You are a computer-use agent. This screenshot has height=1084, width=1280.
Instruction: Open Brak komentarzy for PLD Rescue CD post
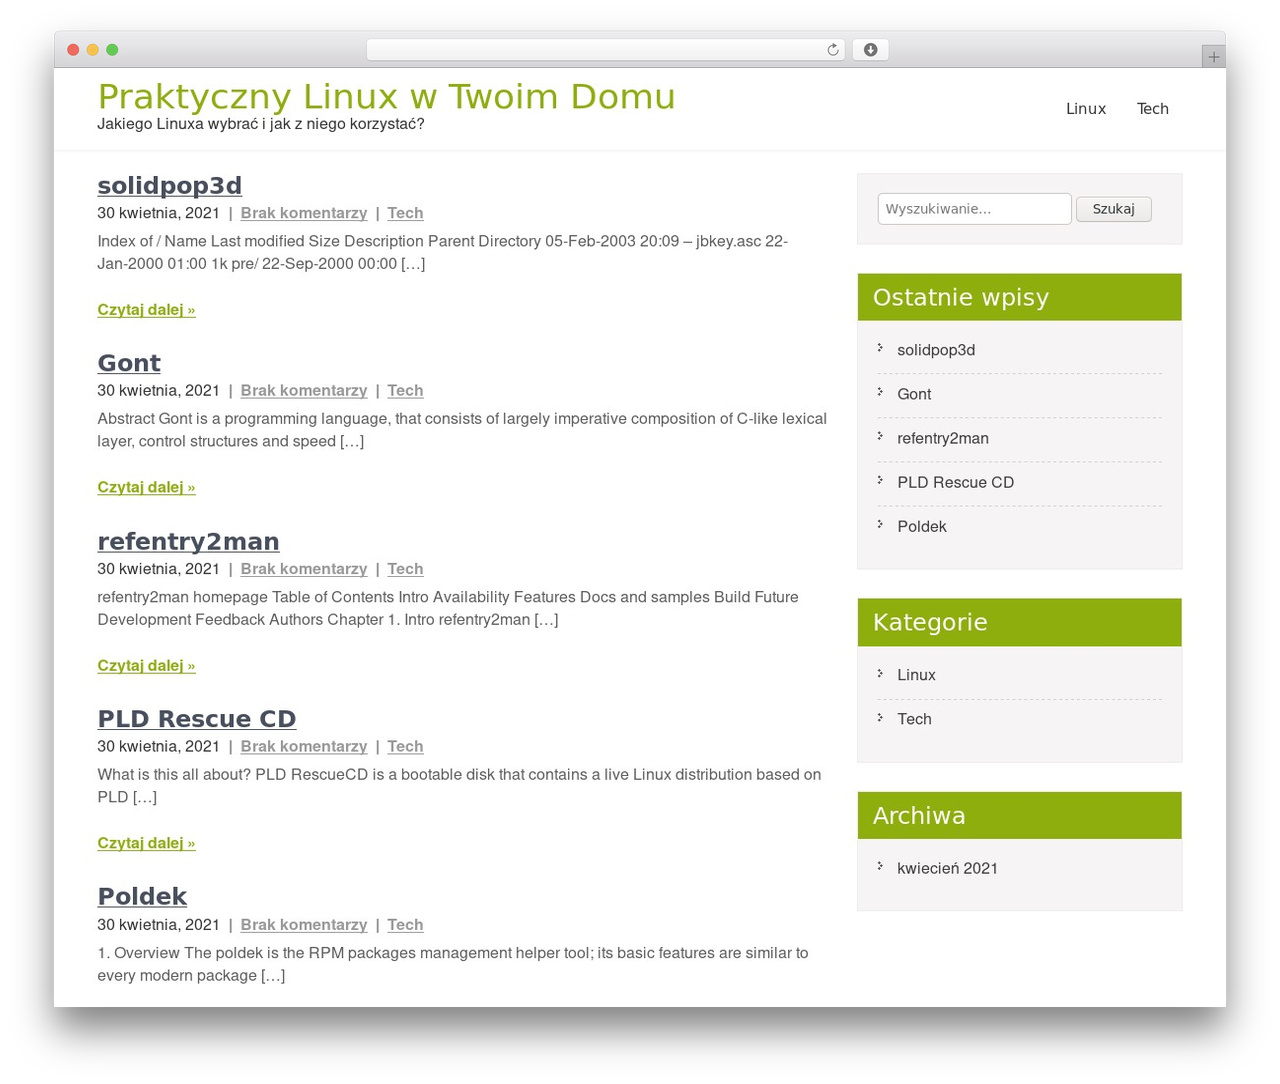point(304,747)
